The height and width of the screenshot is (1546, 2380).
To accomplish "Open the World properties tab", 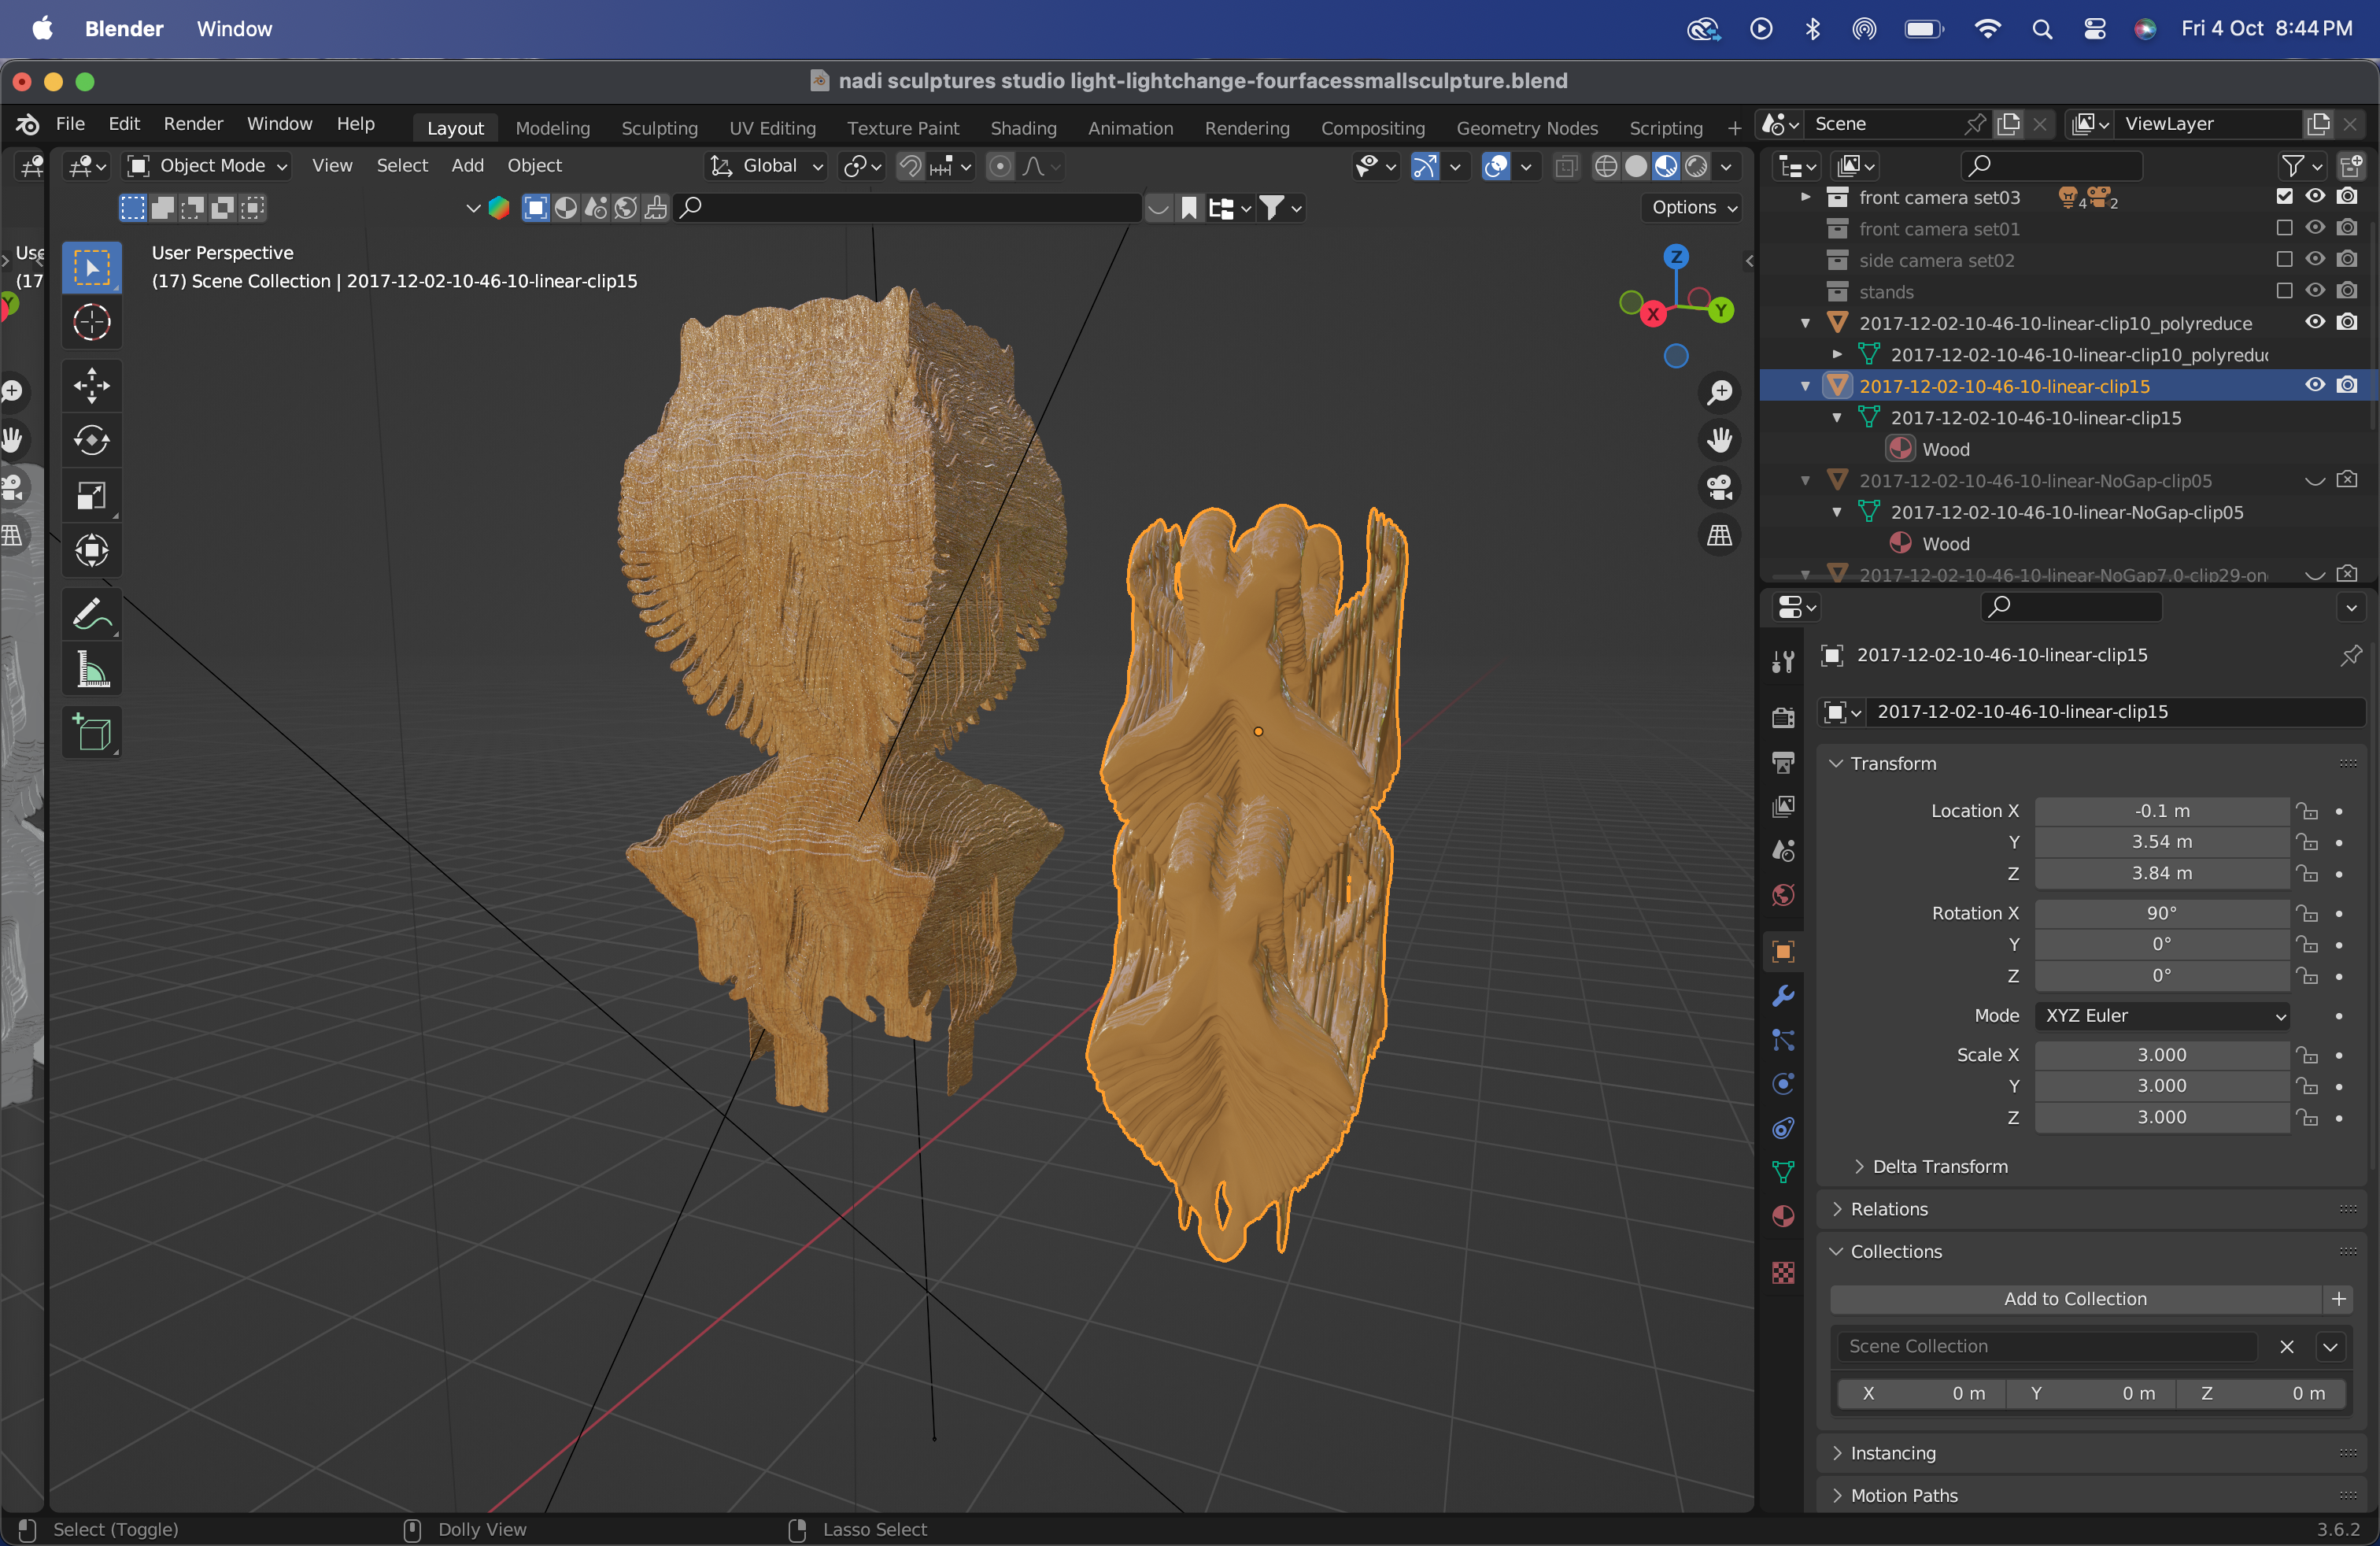I will 1783,895.
